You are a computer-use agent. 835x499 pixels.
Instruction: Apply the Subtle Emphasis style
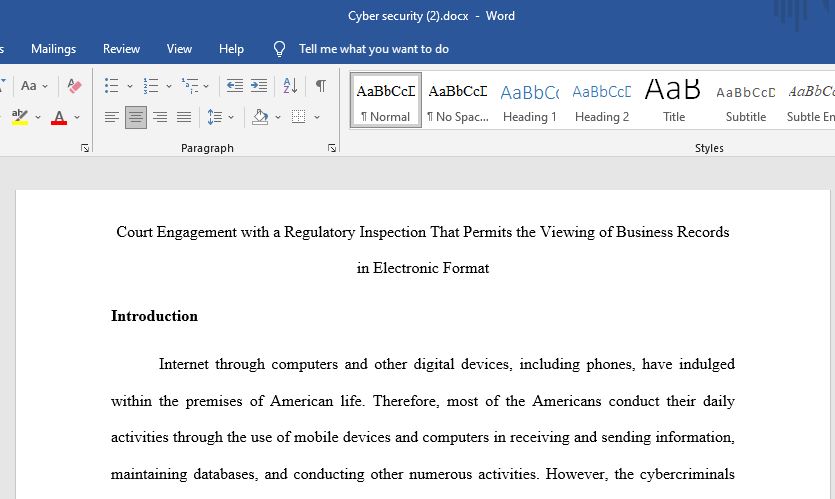point(809,100)
